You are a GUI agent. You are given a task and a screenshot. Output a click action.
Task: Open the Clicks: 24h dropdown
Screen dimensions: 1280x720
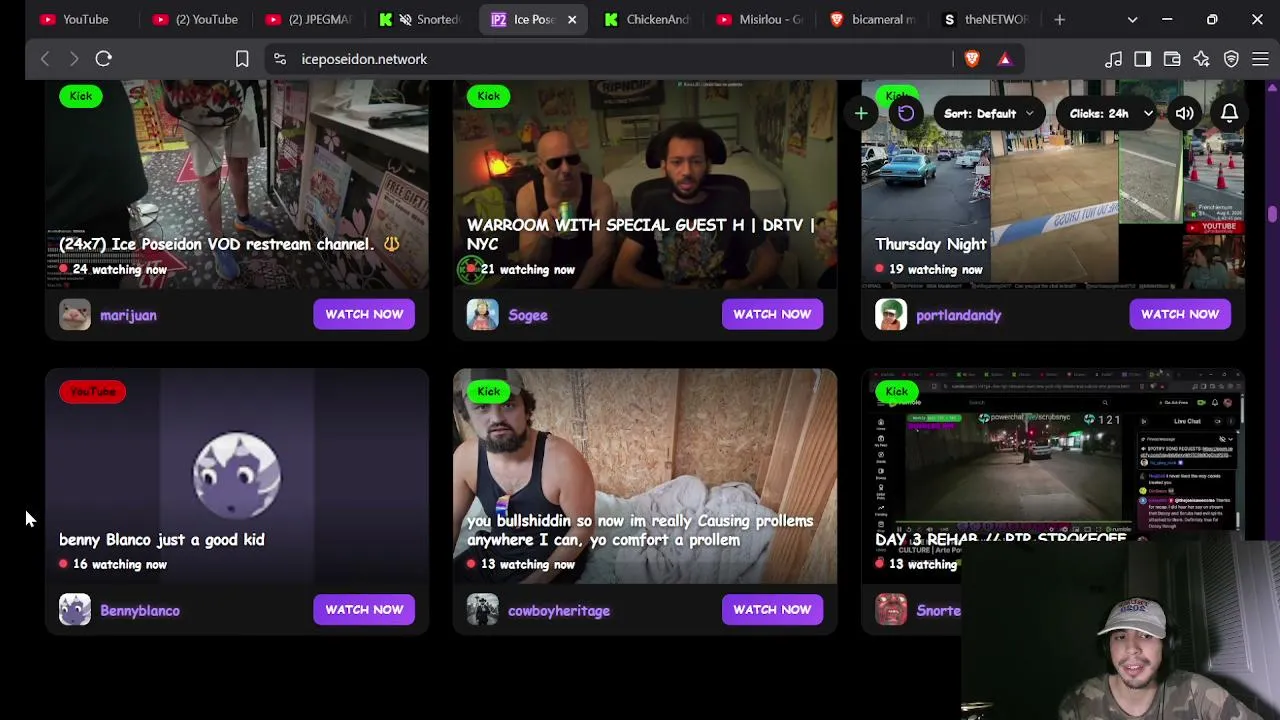1109,114
